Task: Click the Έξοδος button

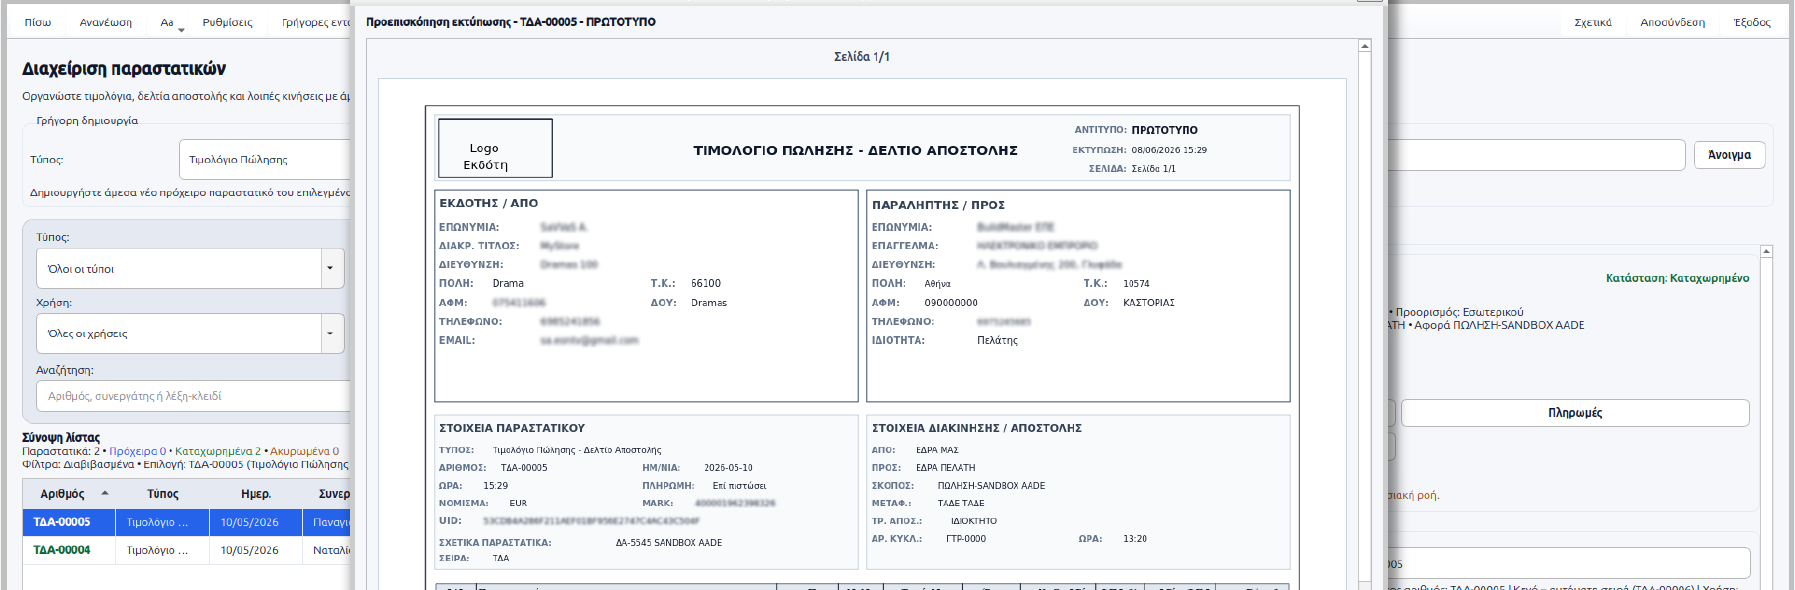Action: click(1752, 22)
